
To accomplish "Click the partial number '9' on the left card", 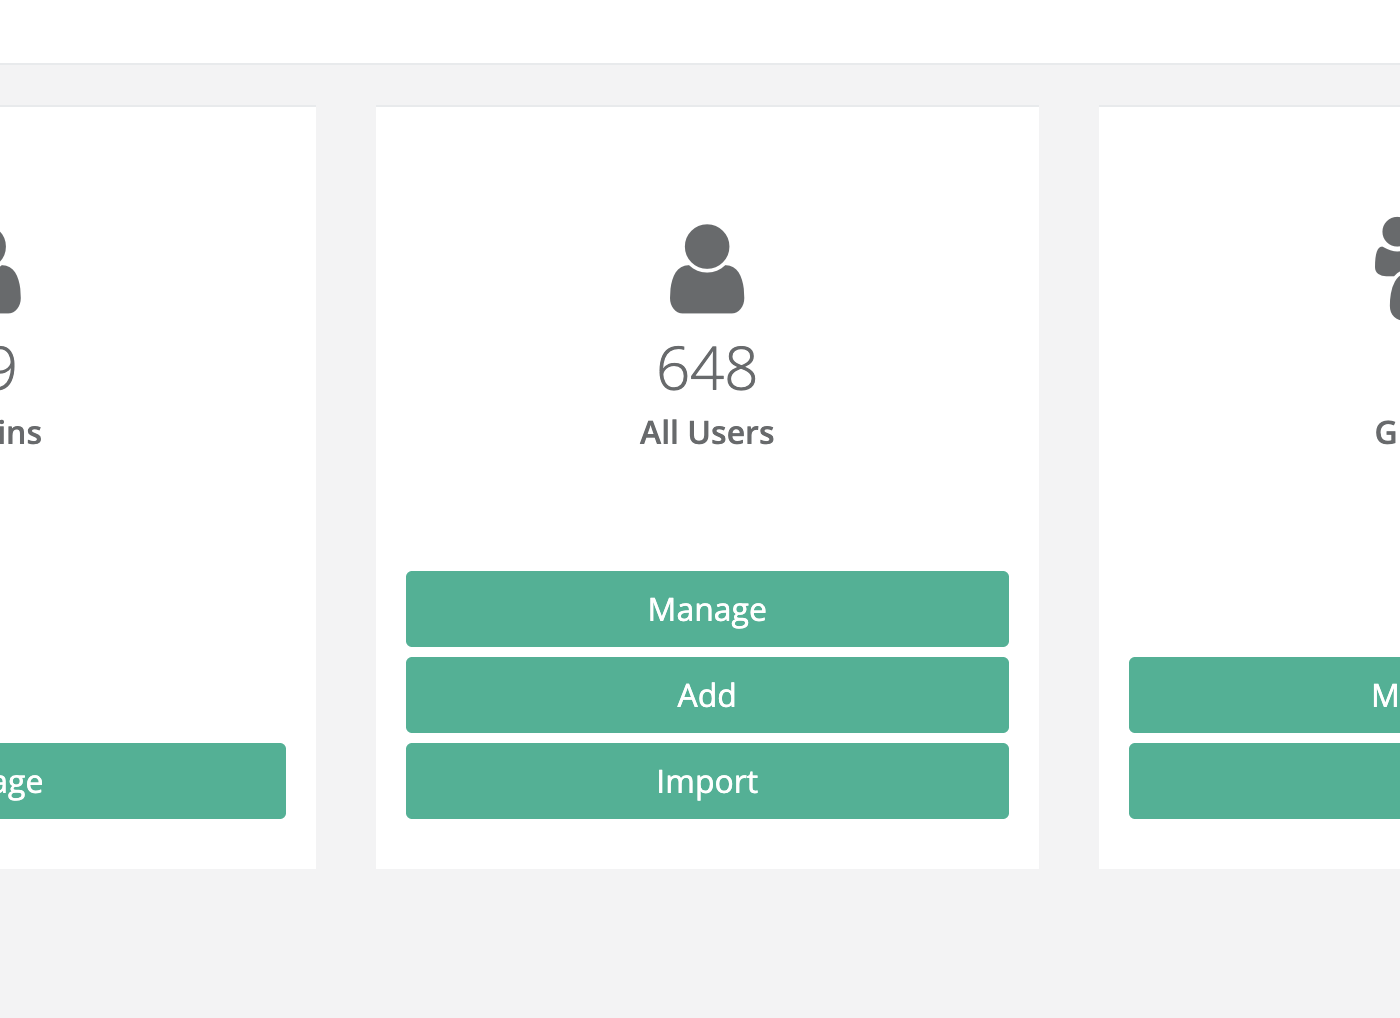I will click(8, 367).
